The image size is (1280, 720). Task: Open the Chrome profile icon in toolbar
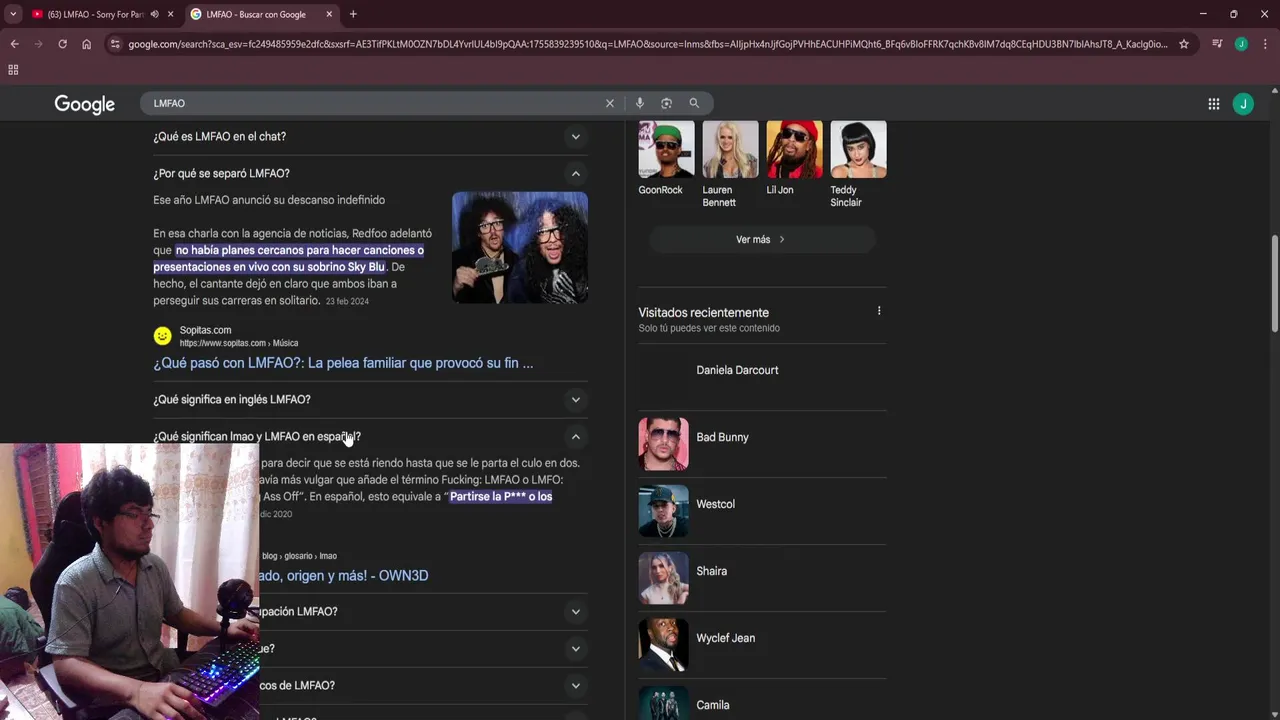pyautogui.click(x=1241, y=44)
